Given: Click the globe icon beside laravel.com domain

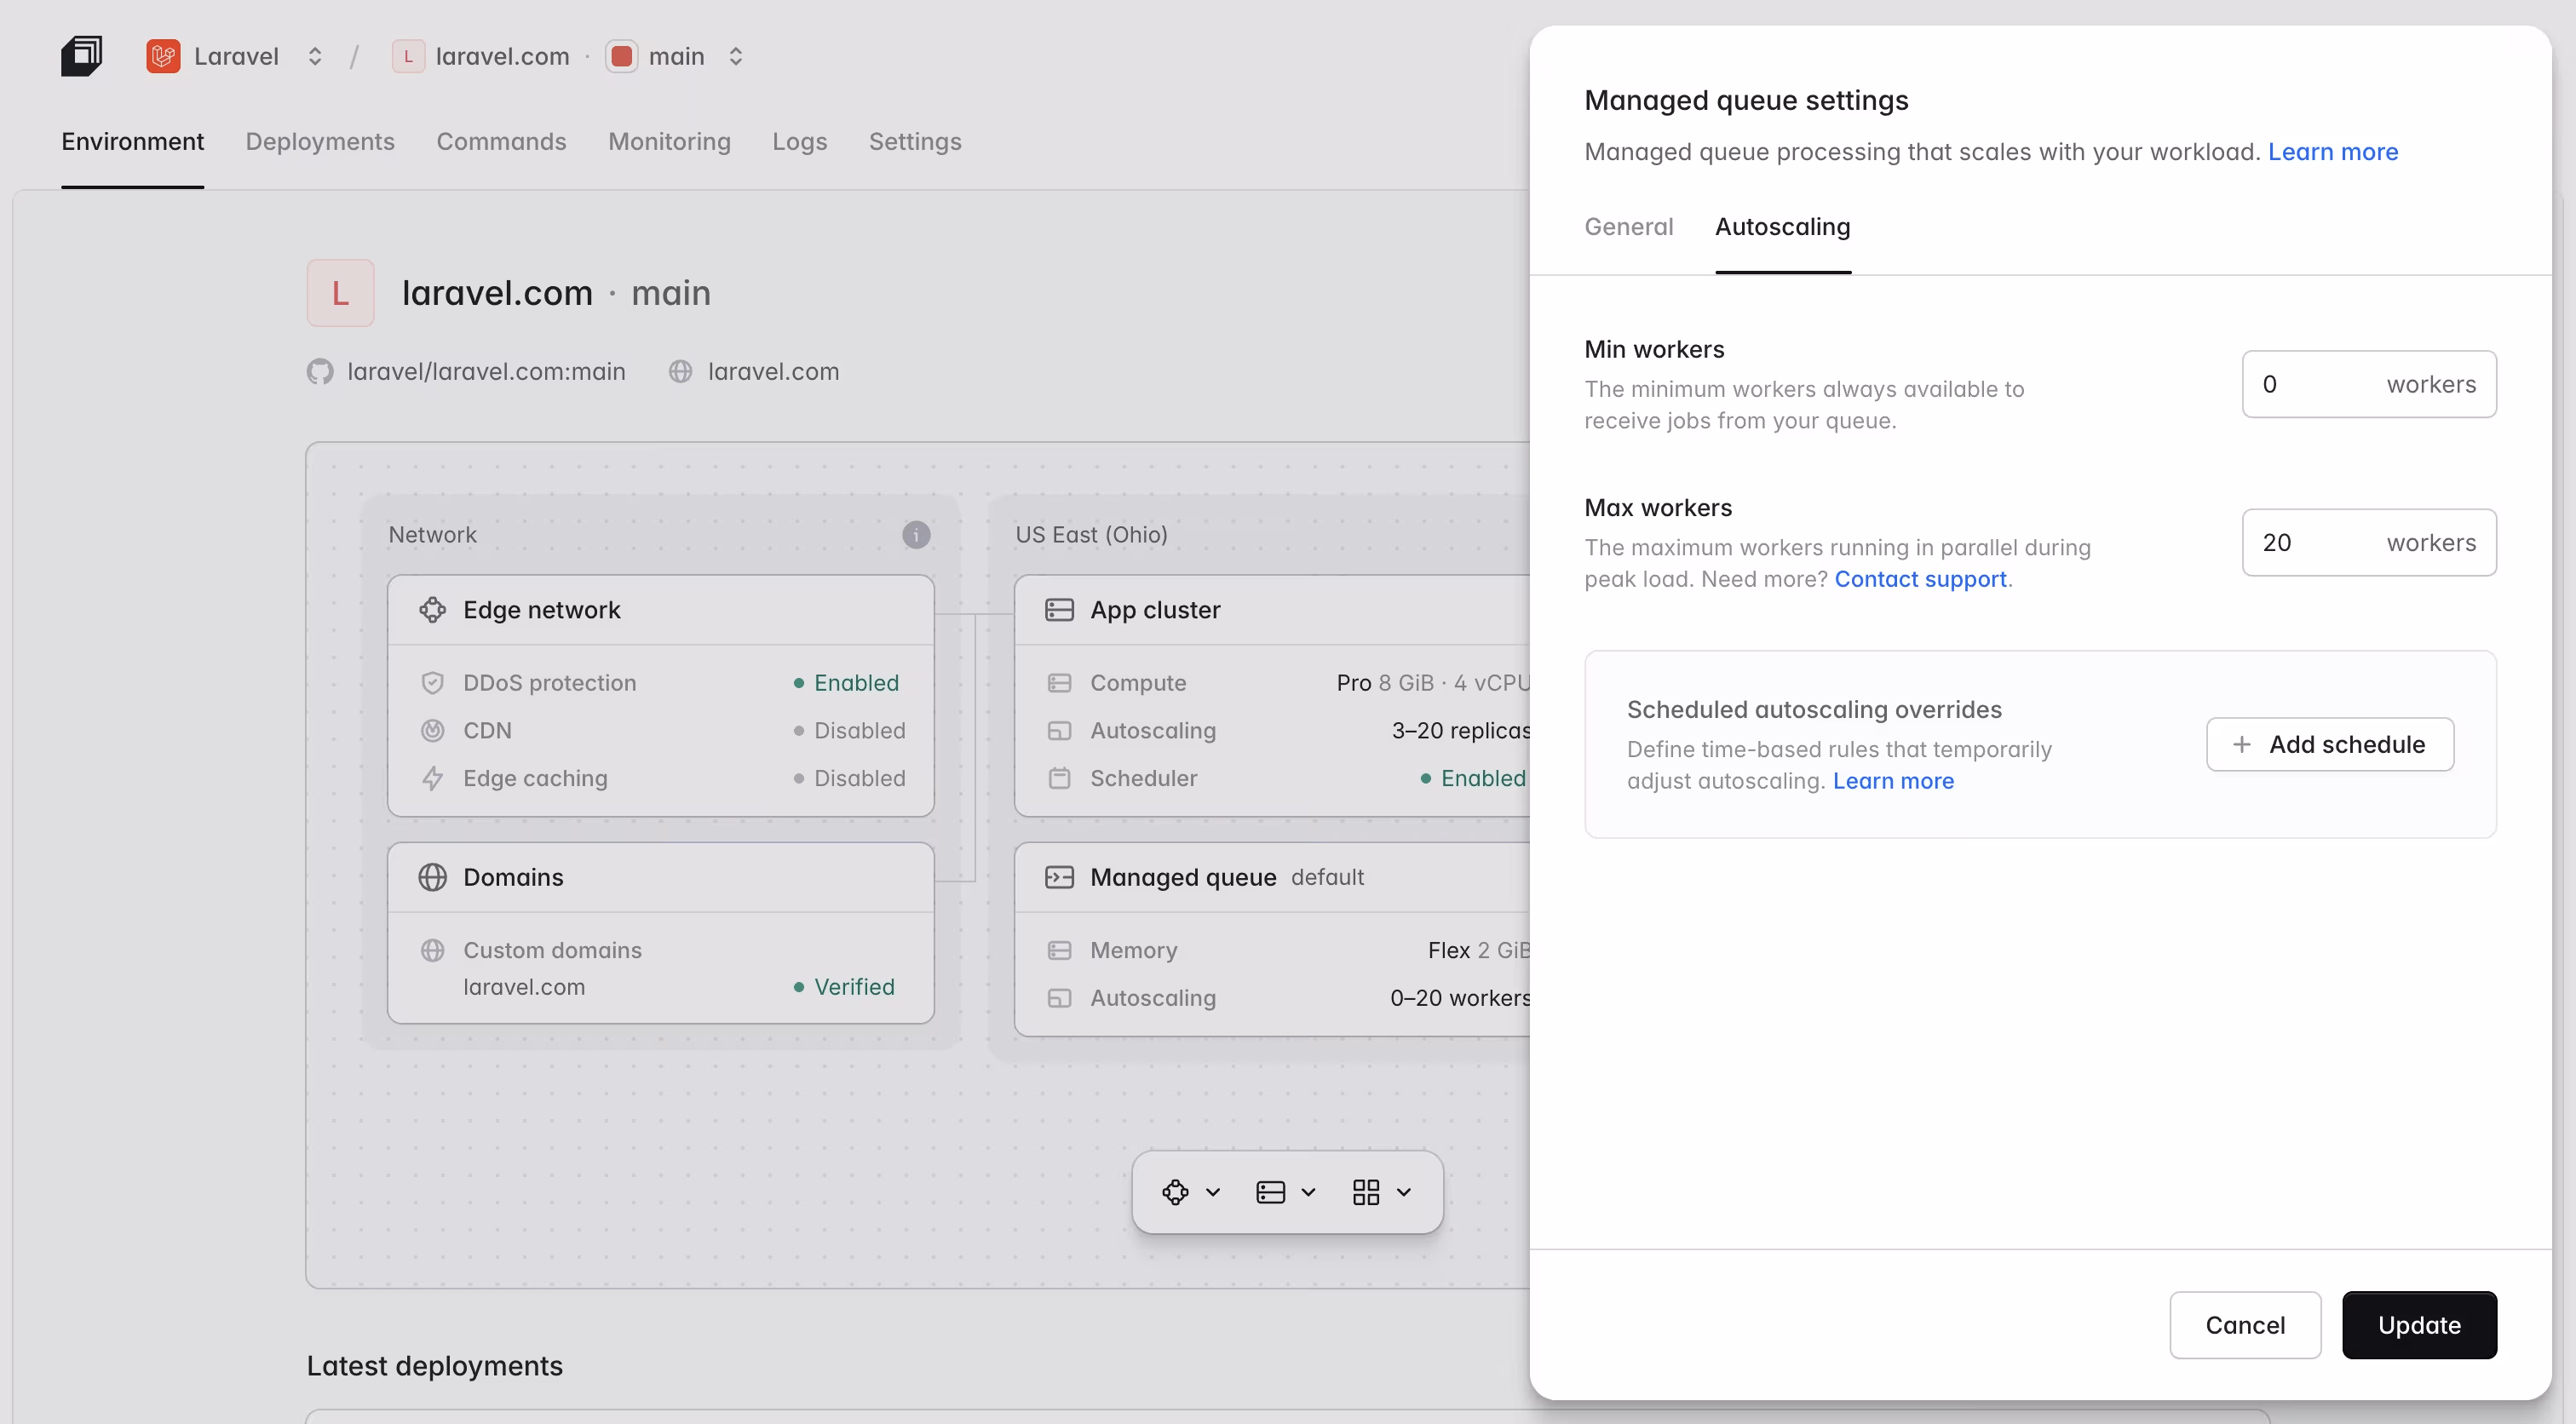Looking at the screenshot, I should point(681,372).
